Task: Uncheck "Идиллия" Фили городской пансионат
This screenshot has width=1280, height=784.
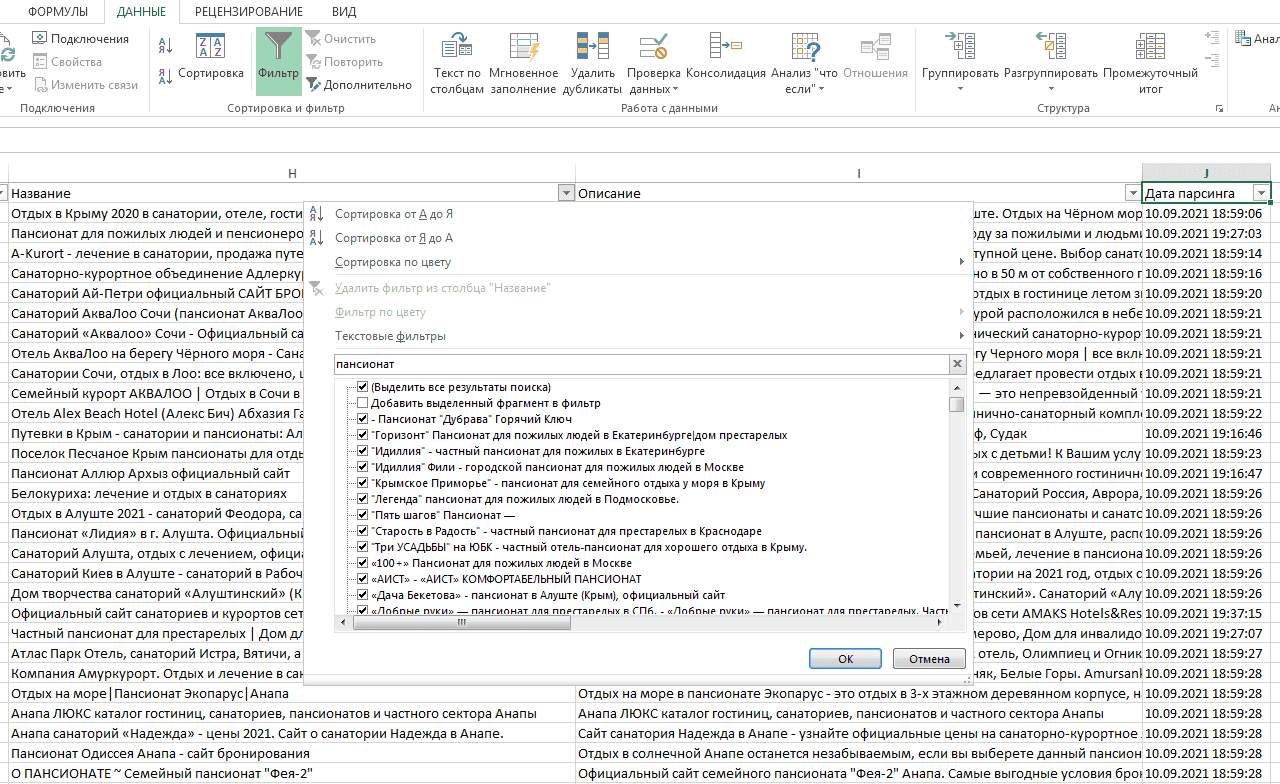Action: click(363, 467)
